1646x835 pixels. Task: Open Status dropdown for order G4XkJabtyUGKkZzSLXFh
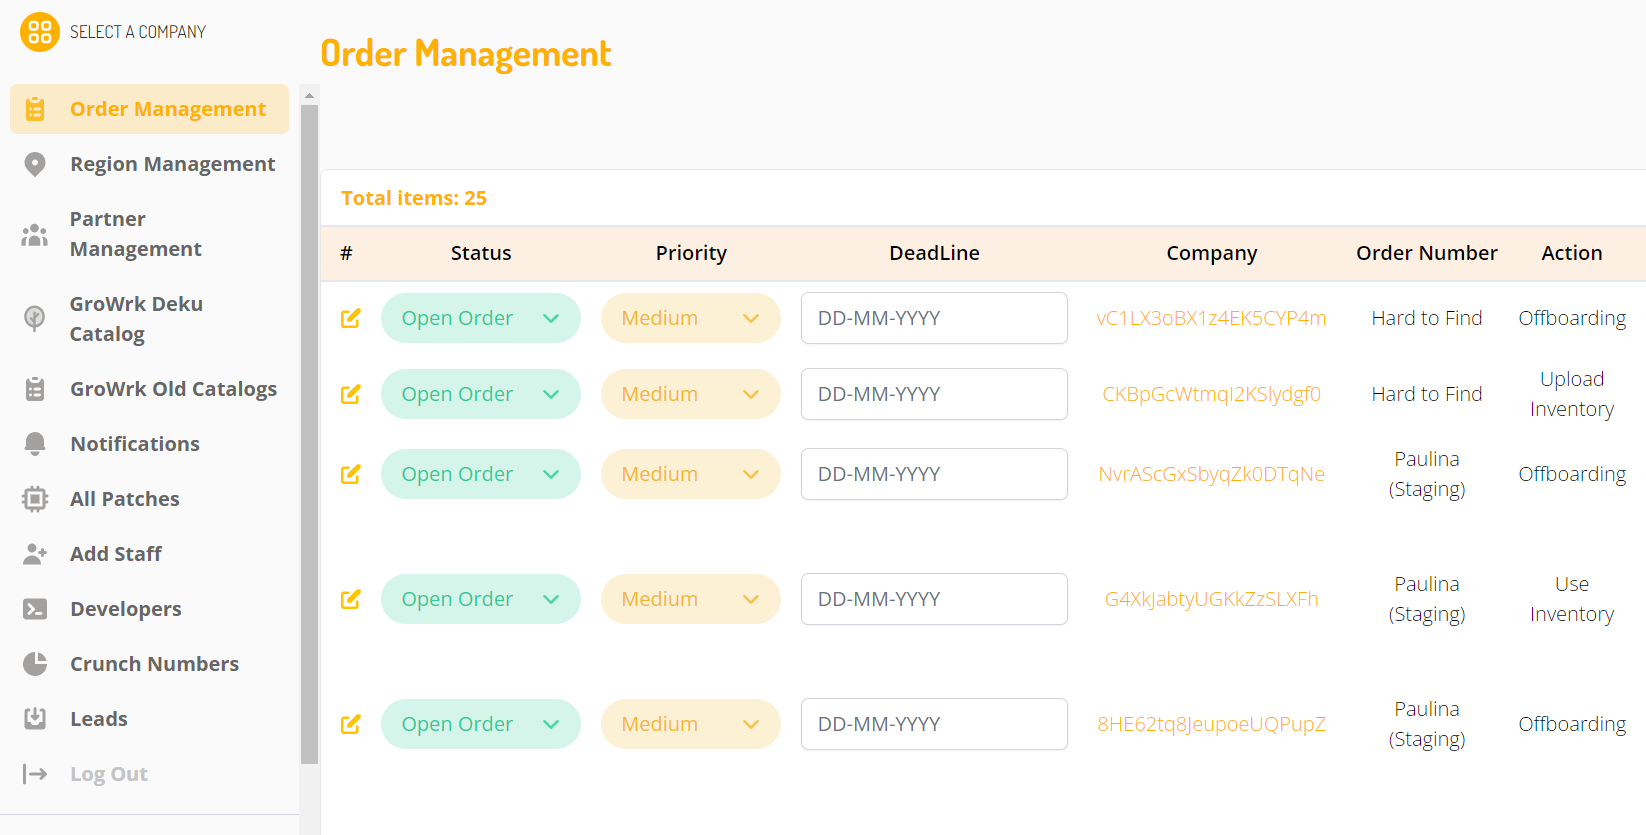click(x=480, y=599)
